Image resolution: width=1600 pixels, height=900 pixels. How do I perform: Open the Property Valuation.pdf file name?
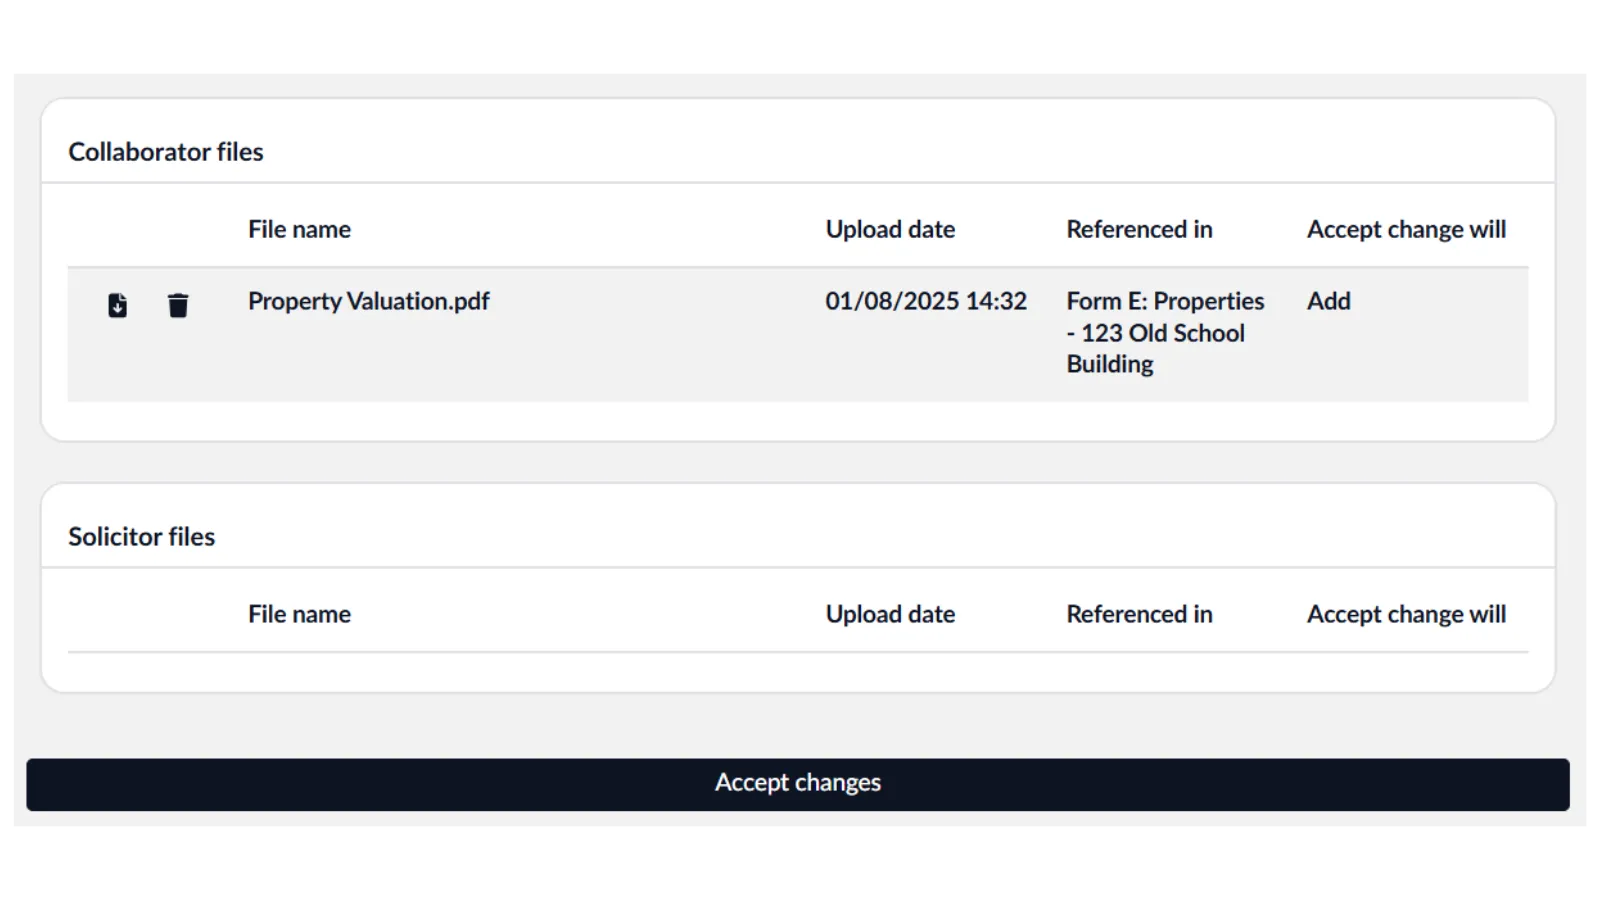click(x=368, y=301)
